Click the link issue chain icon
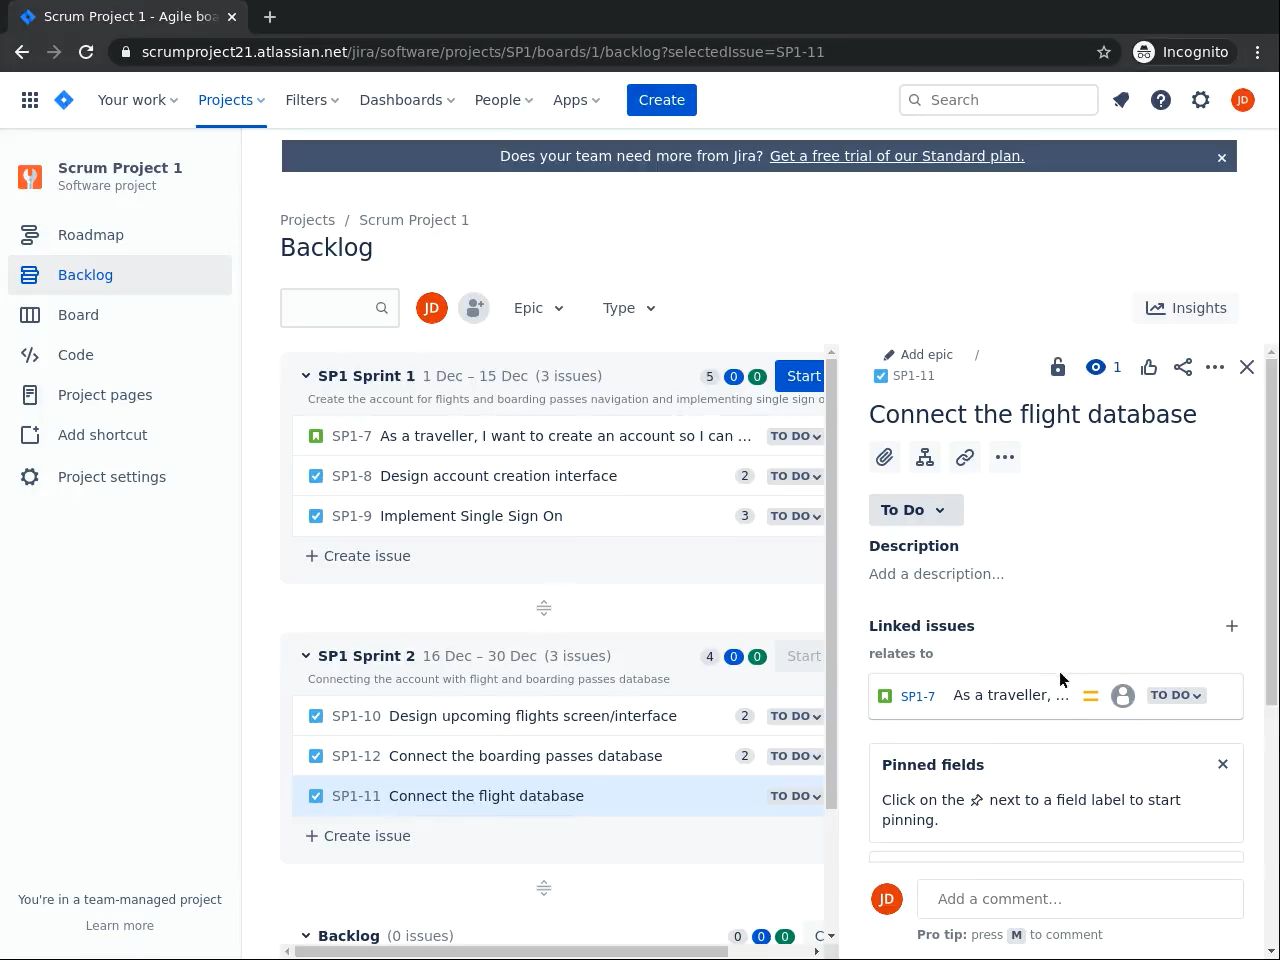This screenshot has width=1280, height=960. coord(965,458)
